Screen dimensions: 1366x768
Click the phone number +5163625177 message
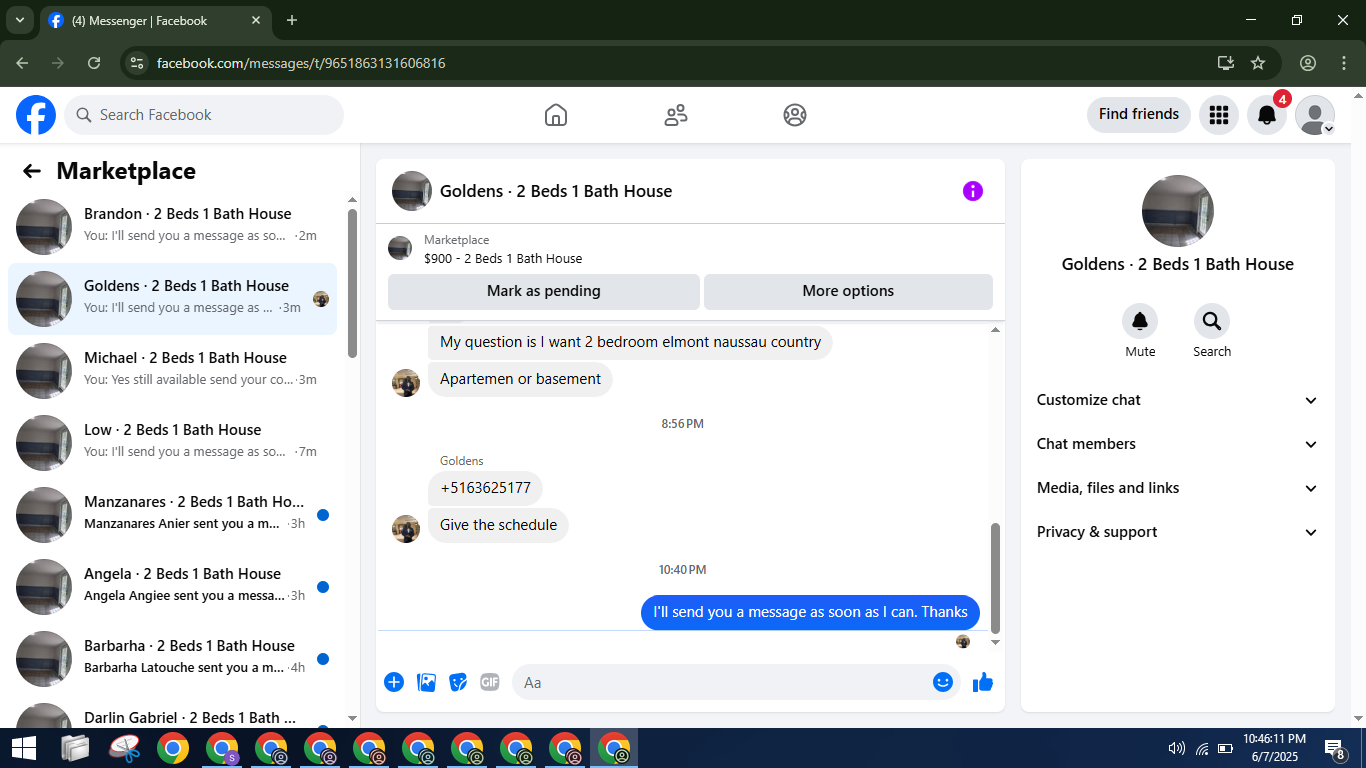click(486, 488)
